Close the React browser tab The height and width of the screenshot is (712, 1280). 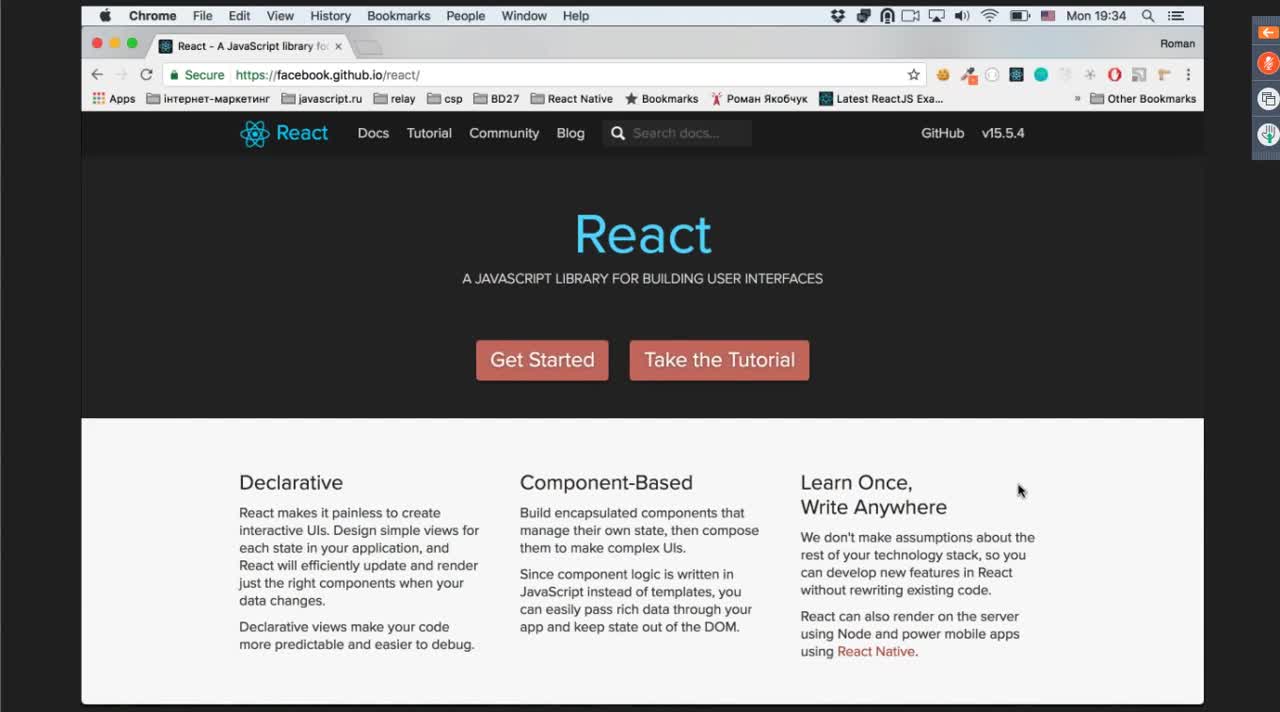click(x=339, y=46)
